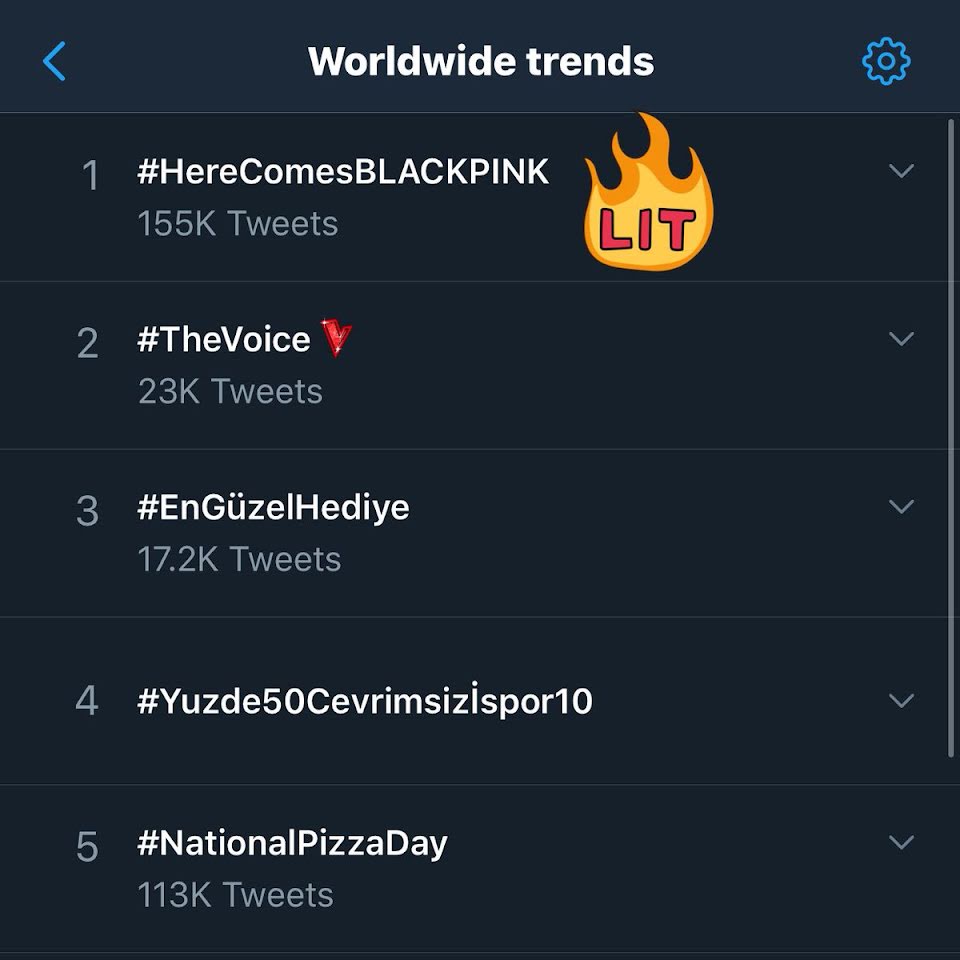Image resolution: width=960 pixels, height=960 pixels.
Task: Tap the 155K Tweets count
Action: click(238, 223)
